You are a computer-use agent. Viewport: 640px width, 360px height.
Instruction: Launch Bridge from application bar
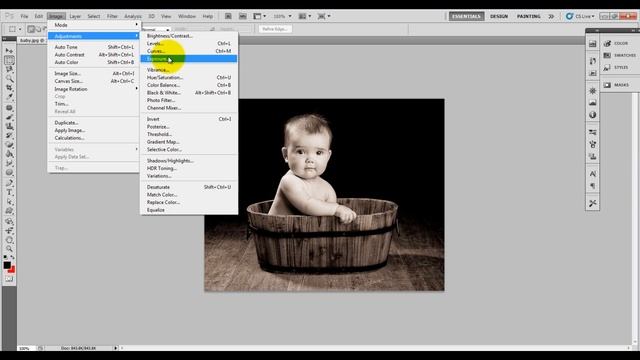click(228, 16)
